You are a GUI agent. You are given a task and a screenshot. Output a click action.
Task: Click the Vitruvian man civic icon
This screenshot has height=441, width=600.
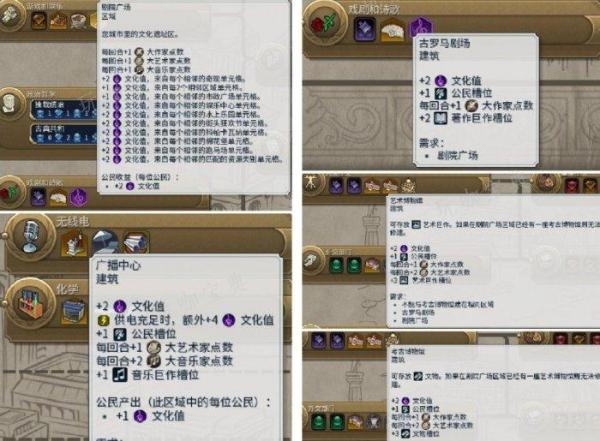tap(313, 184)
